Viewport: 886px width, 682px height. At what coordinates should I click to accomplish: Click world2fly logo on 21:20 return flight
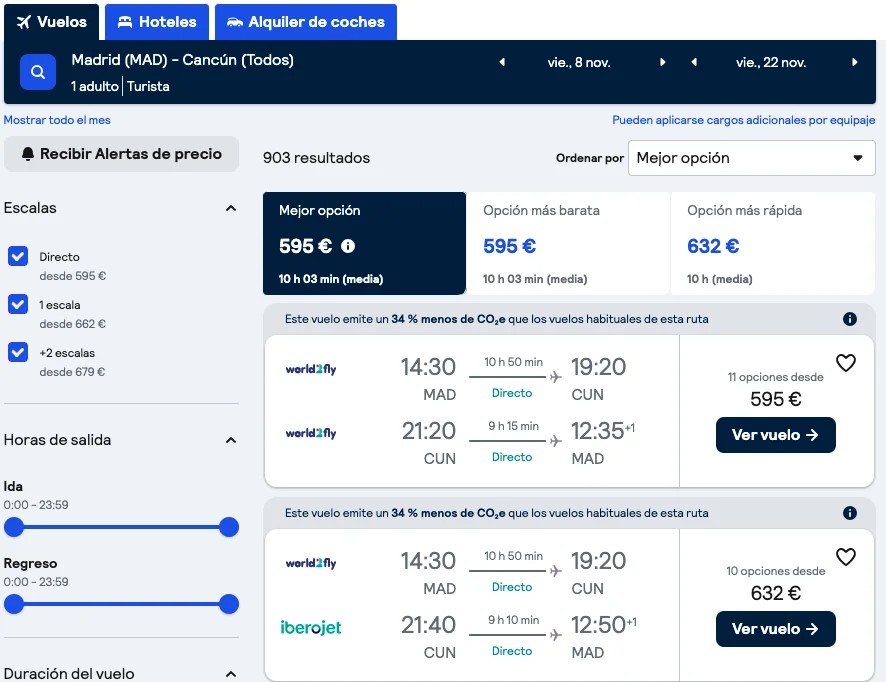point(311,433)
